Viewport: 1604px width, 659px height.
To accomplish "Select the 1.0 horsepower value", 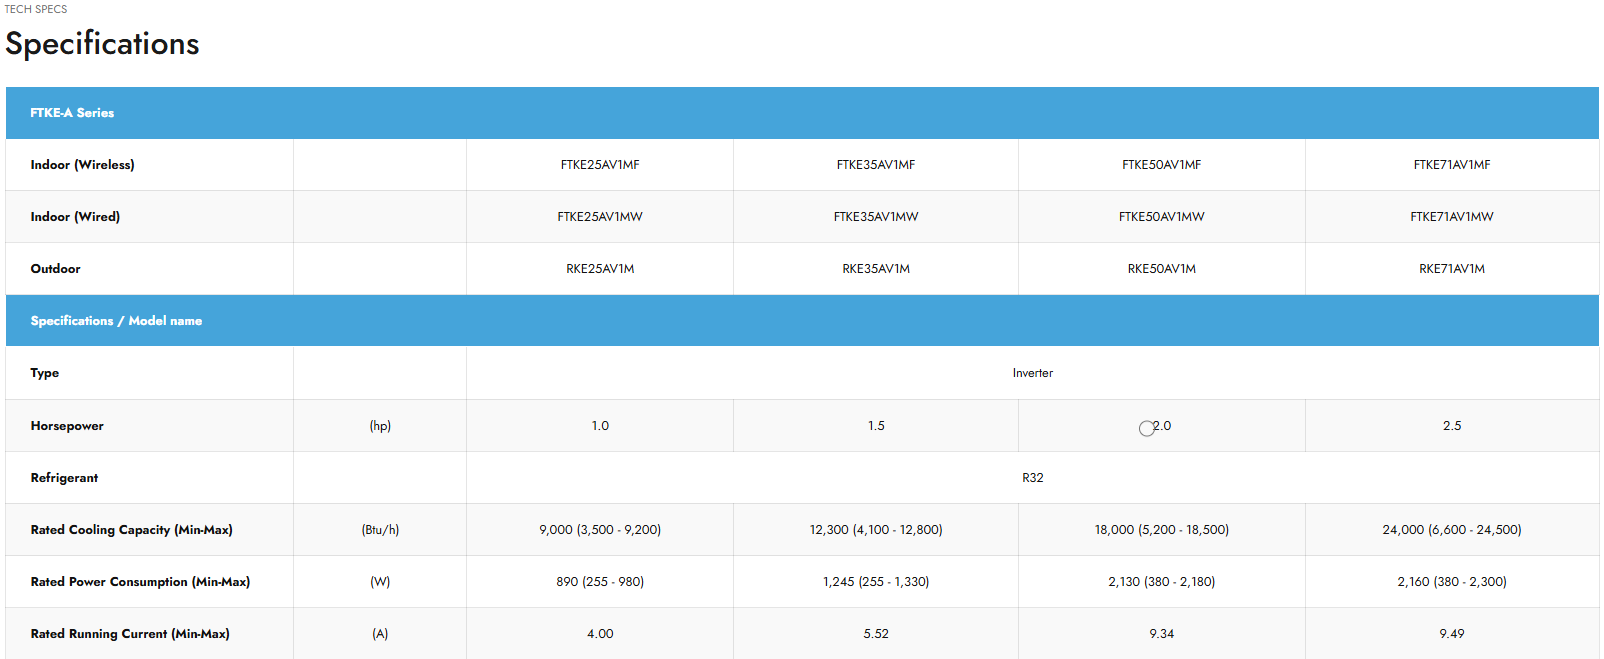I will click(x=600, y=426).
